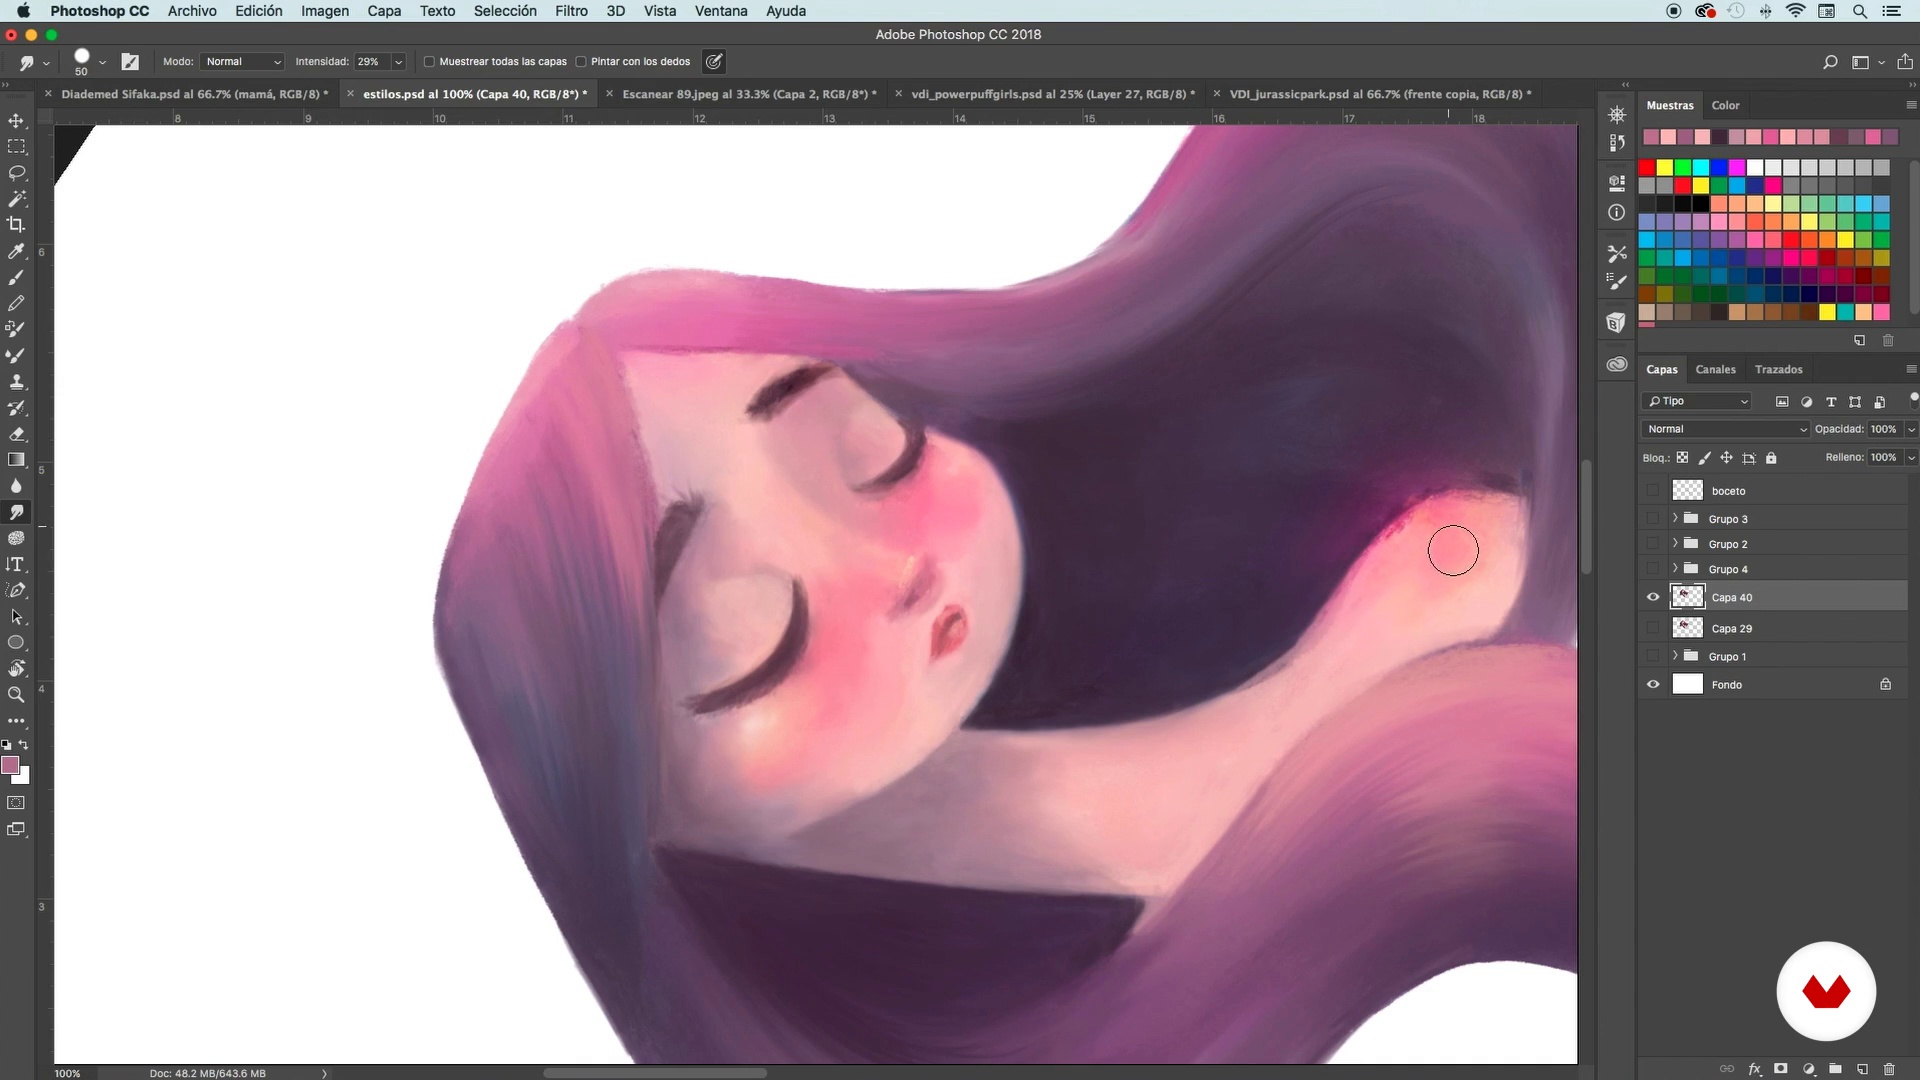Hide the Fondo layer
The image size is (1920, 1080).
[x=1653, y=685]
